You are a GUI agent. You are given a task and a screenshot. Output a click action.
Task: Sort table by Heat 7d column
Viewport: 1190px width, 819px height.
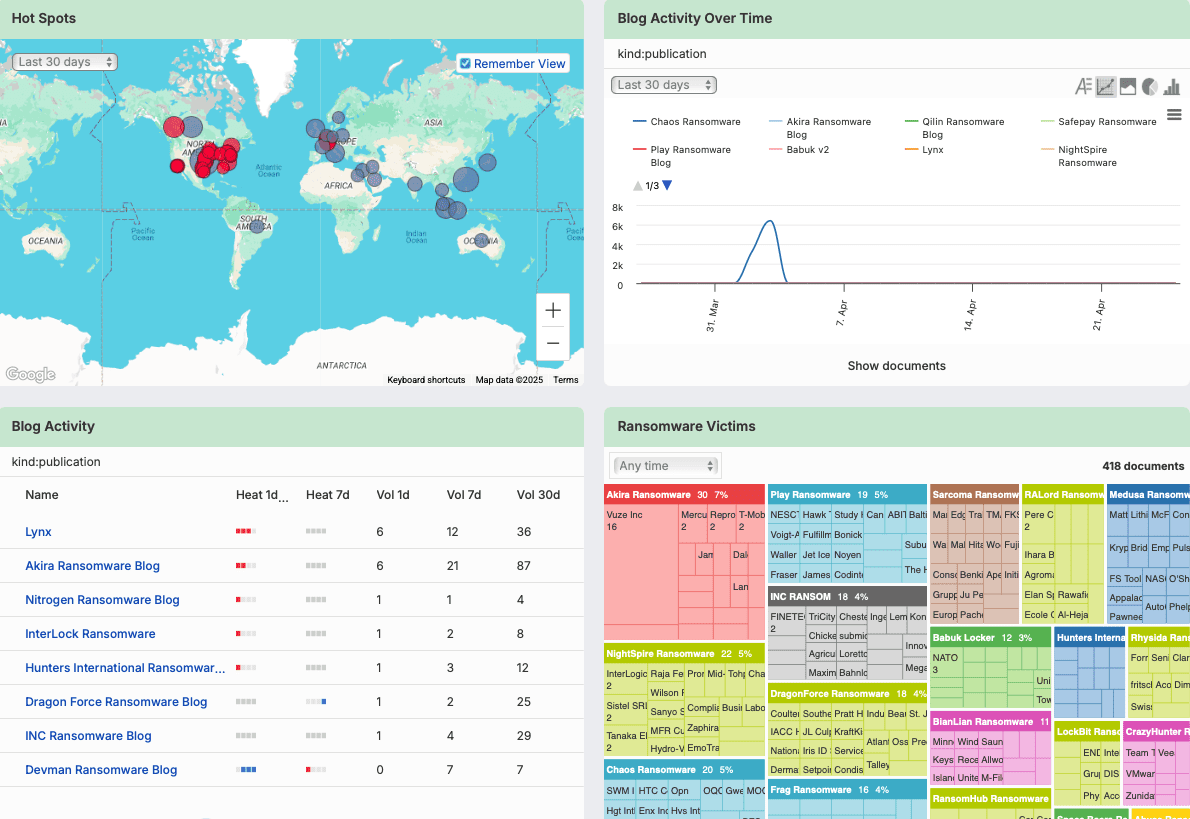coord(328,495)
